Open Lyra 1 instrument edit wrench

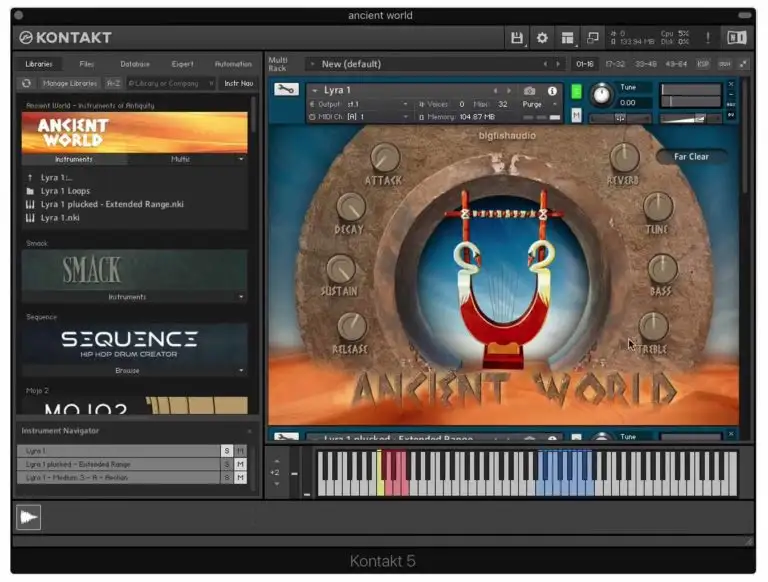(x=287, y=89)
